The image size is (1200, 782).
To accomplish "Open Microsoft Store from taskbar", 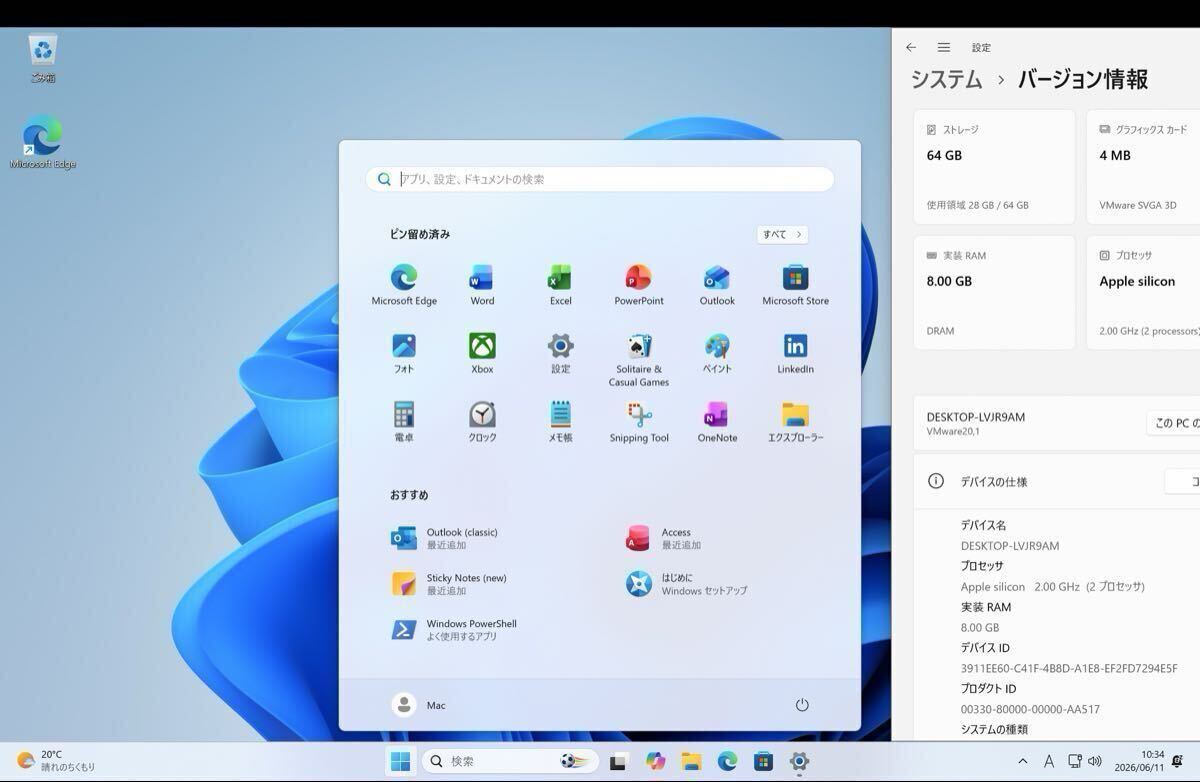I will [763, 762].
